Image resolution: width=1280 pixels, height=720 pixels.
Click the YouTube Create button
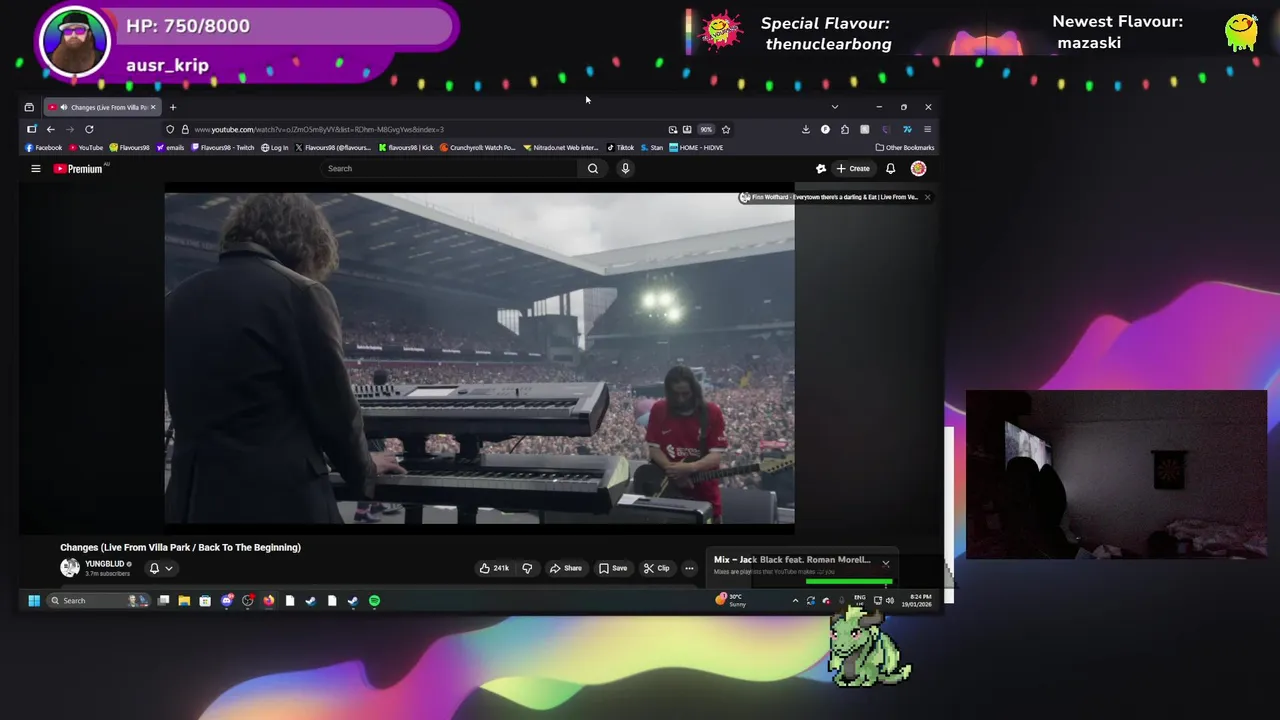(853, 169)
